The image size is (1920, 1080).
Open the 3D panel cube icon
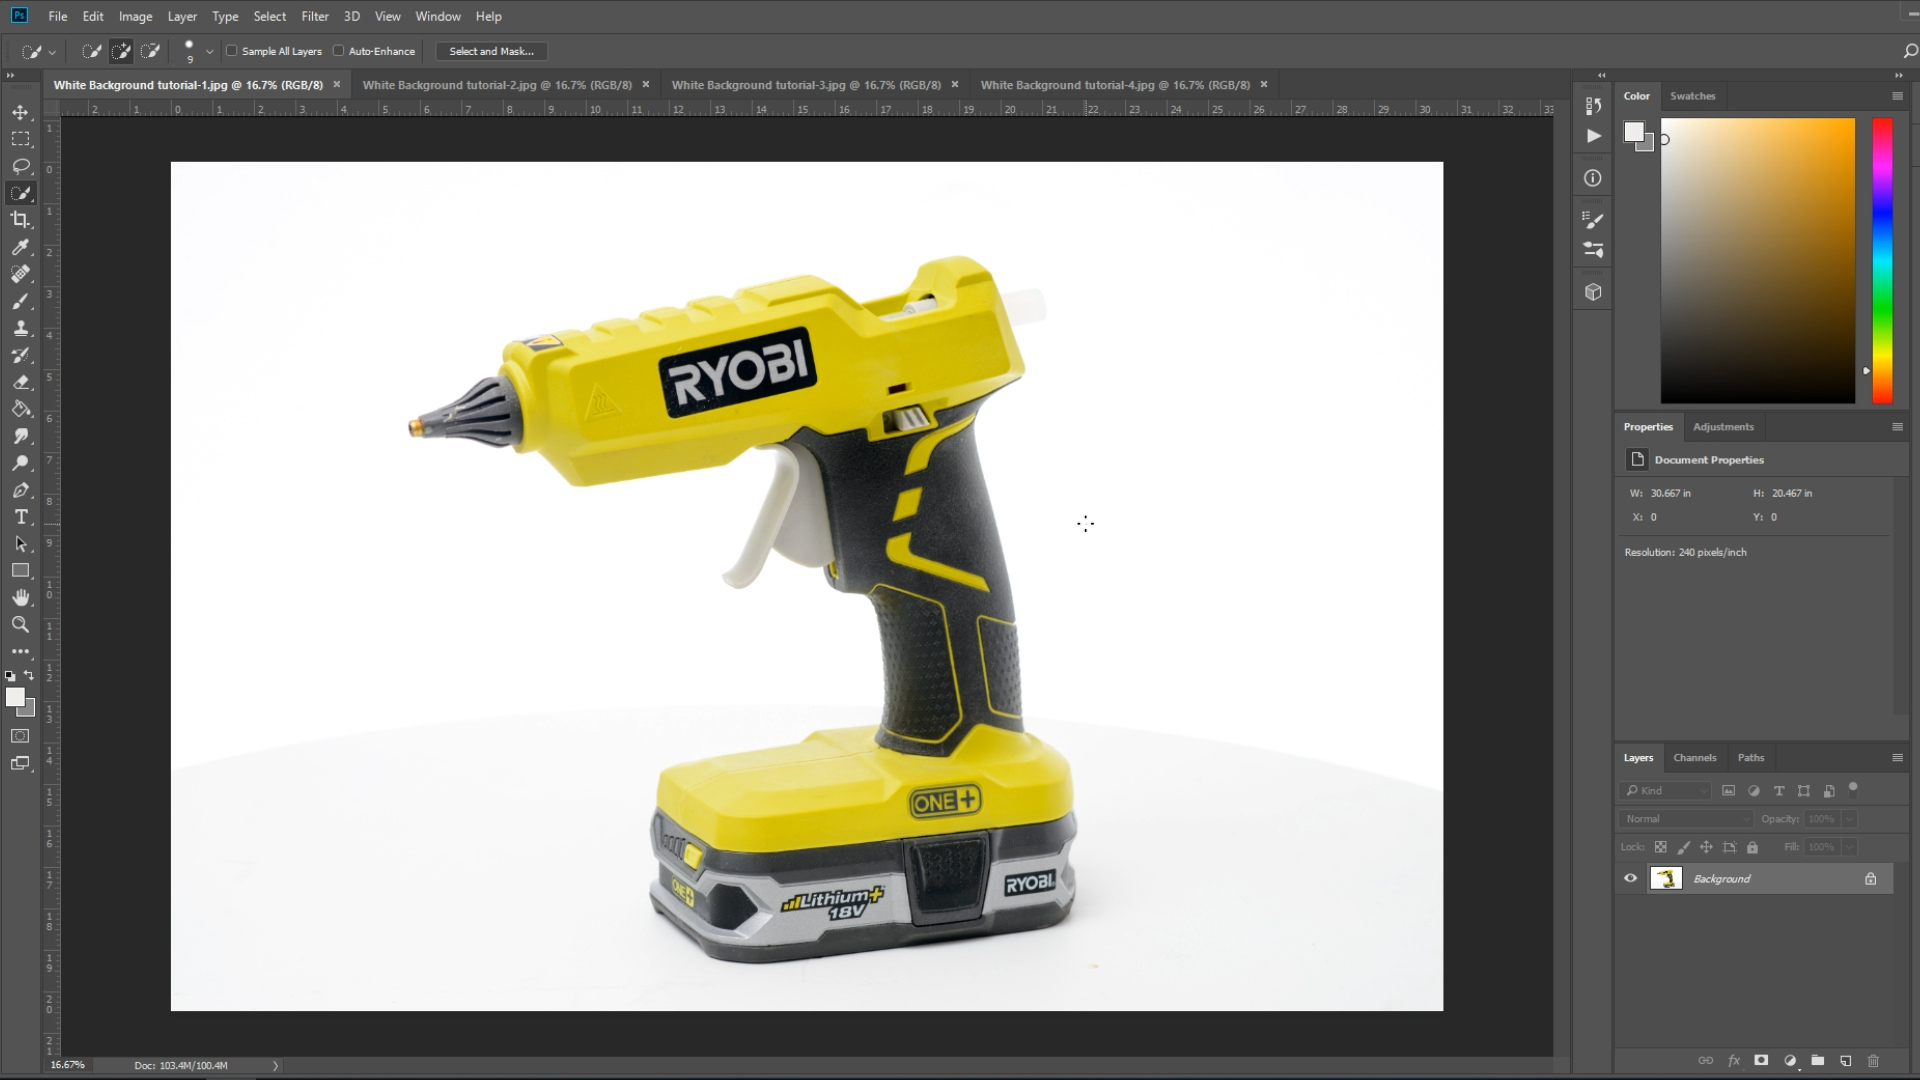pos(1593,292)
